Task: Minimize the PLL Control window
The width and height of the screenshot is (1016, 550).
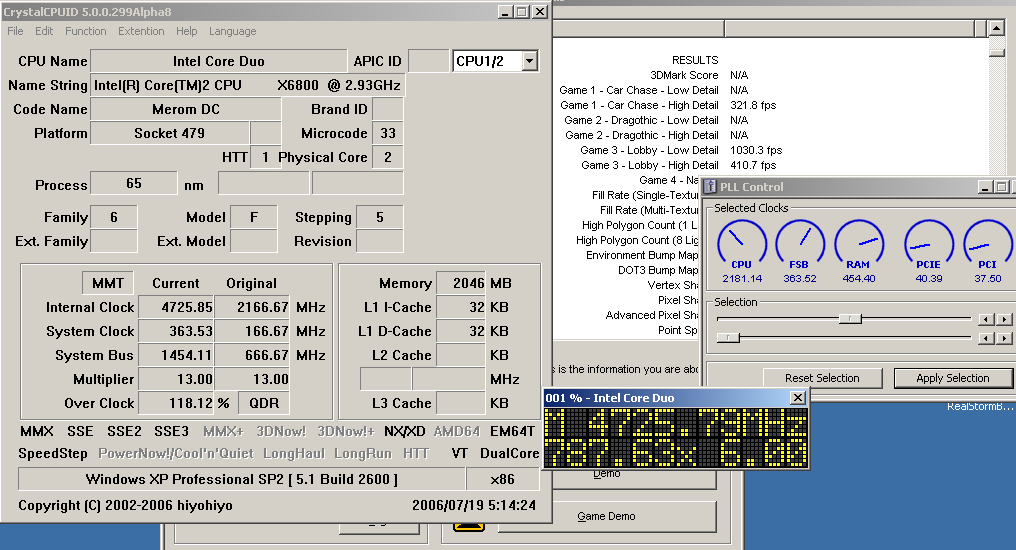Action: [x=986, y=187]
